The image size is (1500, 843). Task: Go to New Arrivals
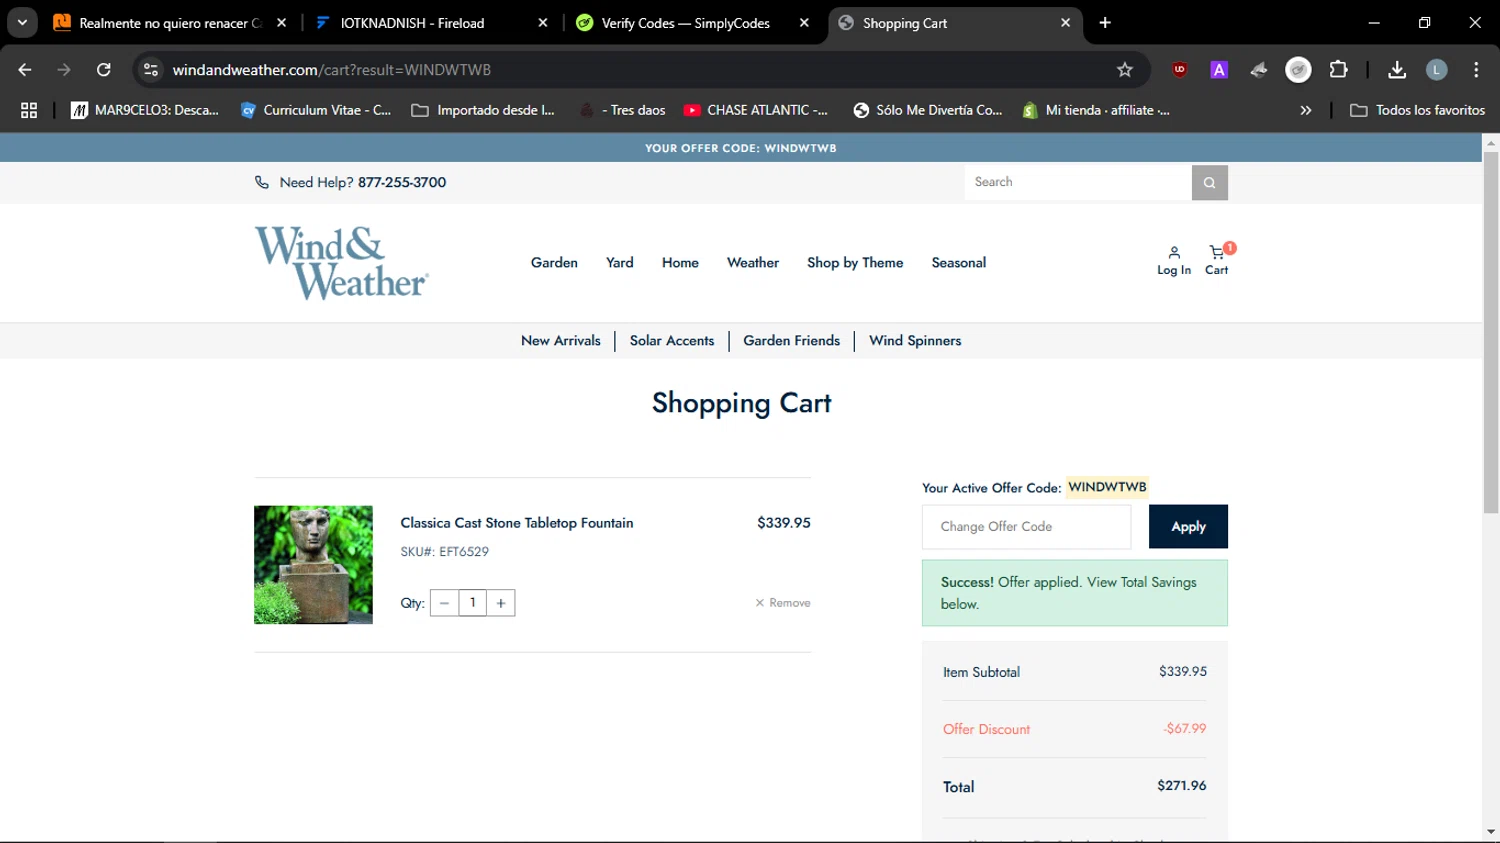point(561,341)
